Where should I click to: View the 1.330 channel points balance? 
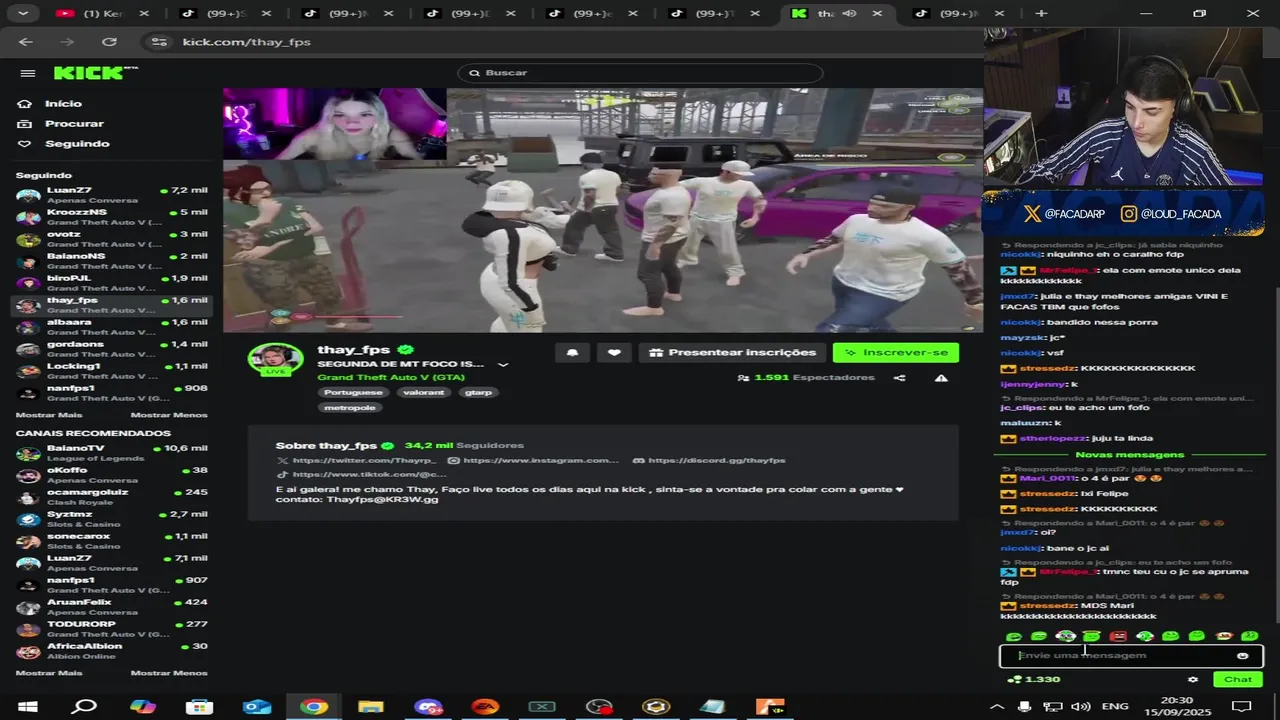[x=1034, y=680]
